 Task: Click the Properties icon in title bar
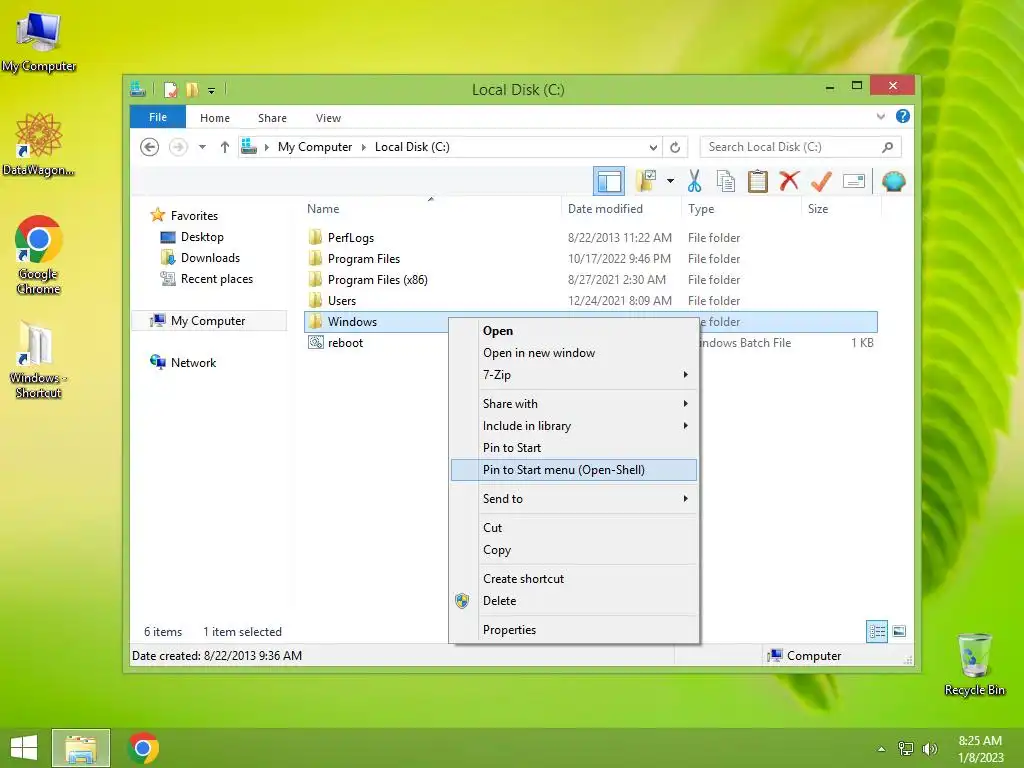pyautogui.click(x=170, y=89)
